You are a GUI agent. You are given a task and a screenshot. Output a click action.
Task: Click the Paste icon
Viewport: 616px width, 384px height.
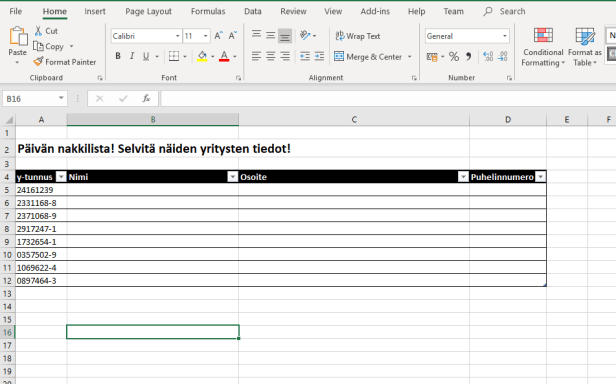coord(18,36)
